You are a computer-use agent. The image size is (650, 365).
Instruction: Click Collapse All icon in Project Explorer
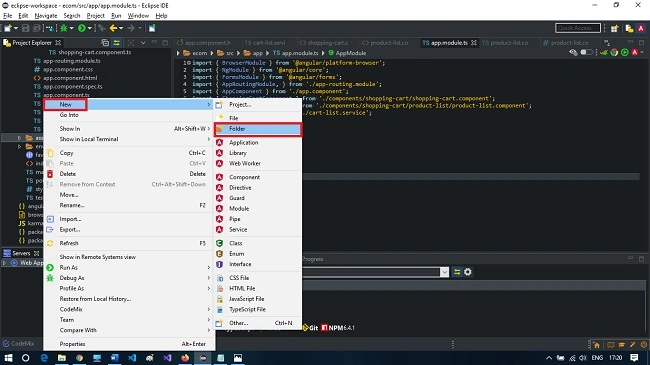coord(105,43)
